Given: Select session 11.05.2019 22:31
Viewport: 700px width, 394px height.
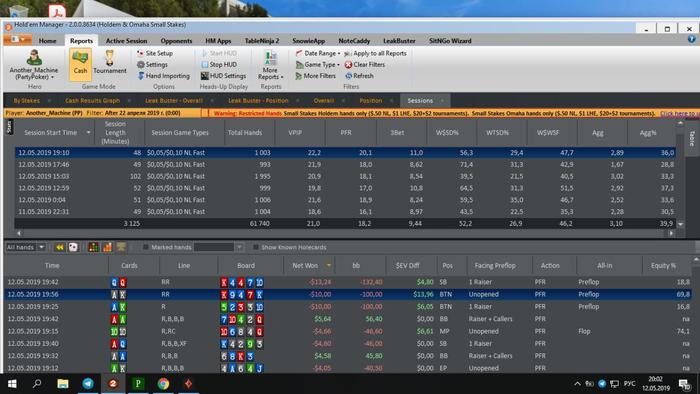Looking at the screenshot, I should tap(345, 212).
